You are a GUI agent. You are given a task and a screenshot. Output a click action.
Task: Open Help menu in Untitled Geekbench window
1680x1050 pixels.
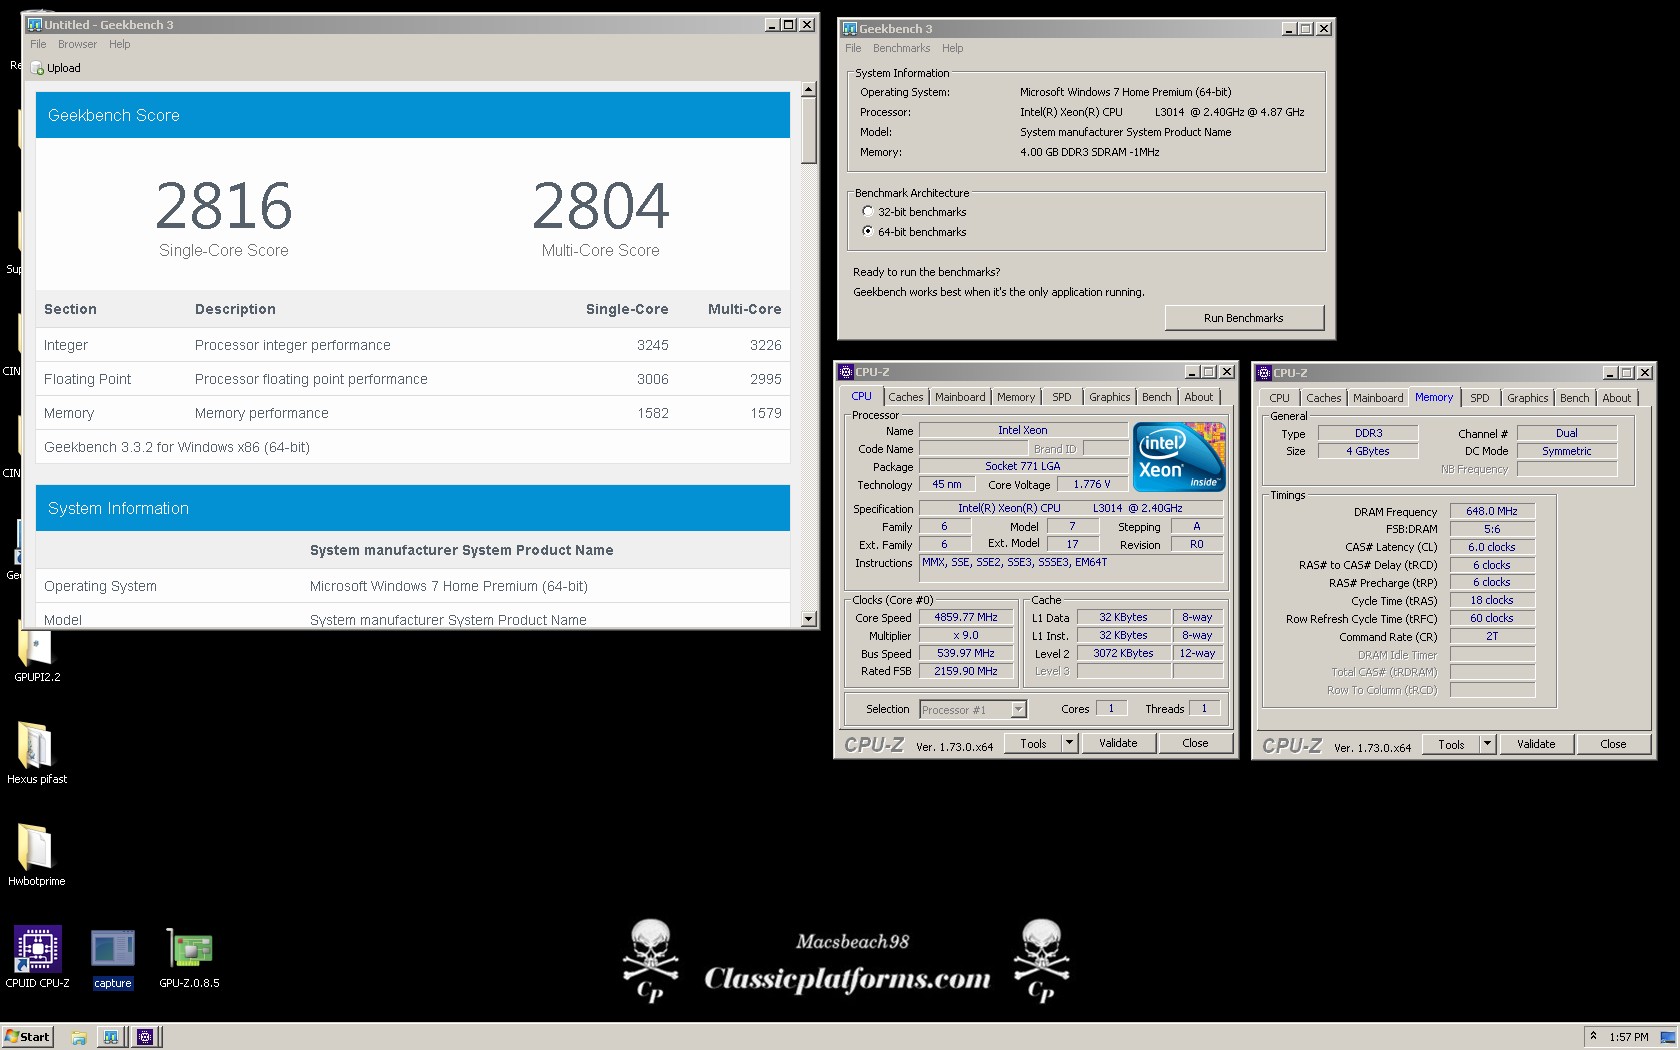coord(120,44)
